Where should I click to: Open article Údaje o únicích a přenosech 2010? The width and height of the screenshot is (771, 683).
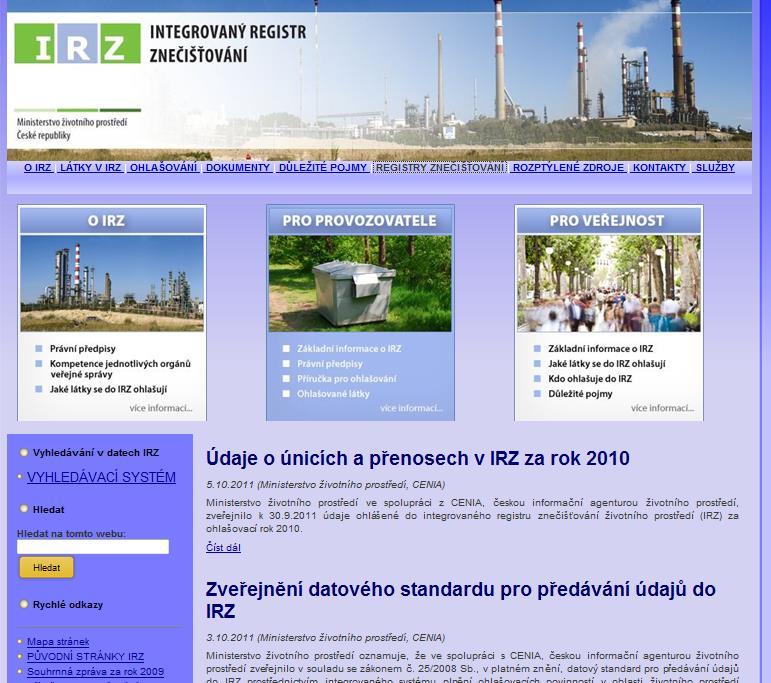click(417, 458)
